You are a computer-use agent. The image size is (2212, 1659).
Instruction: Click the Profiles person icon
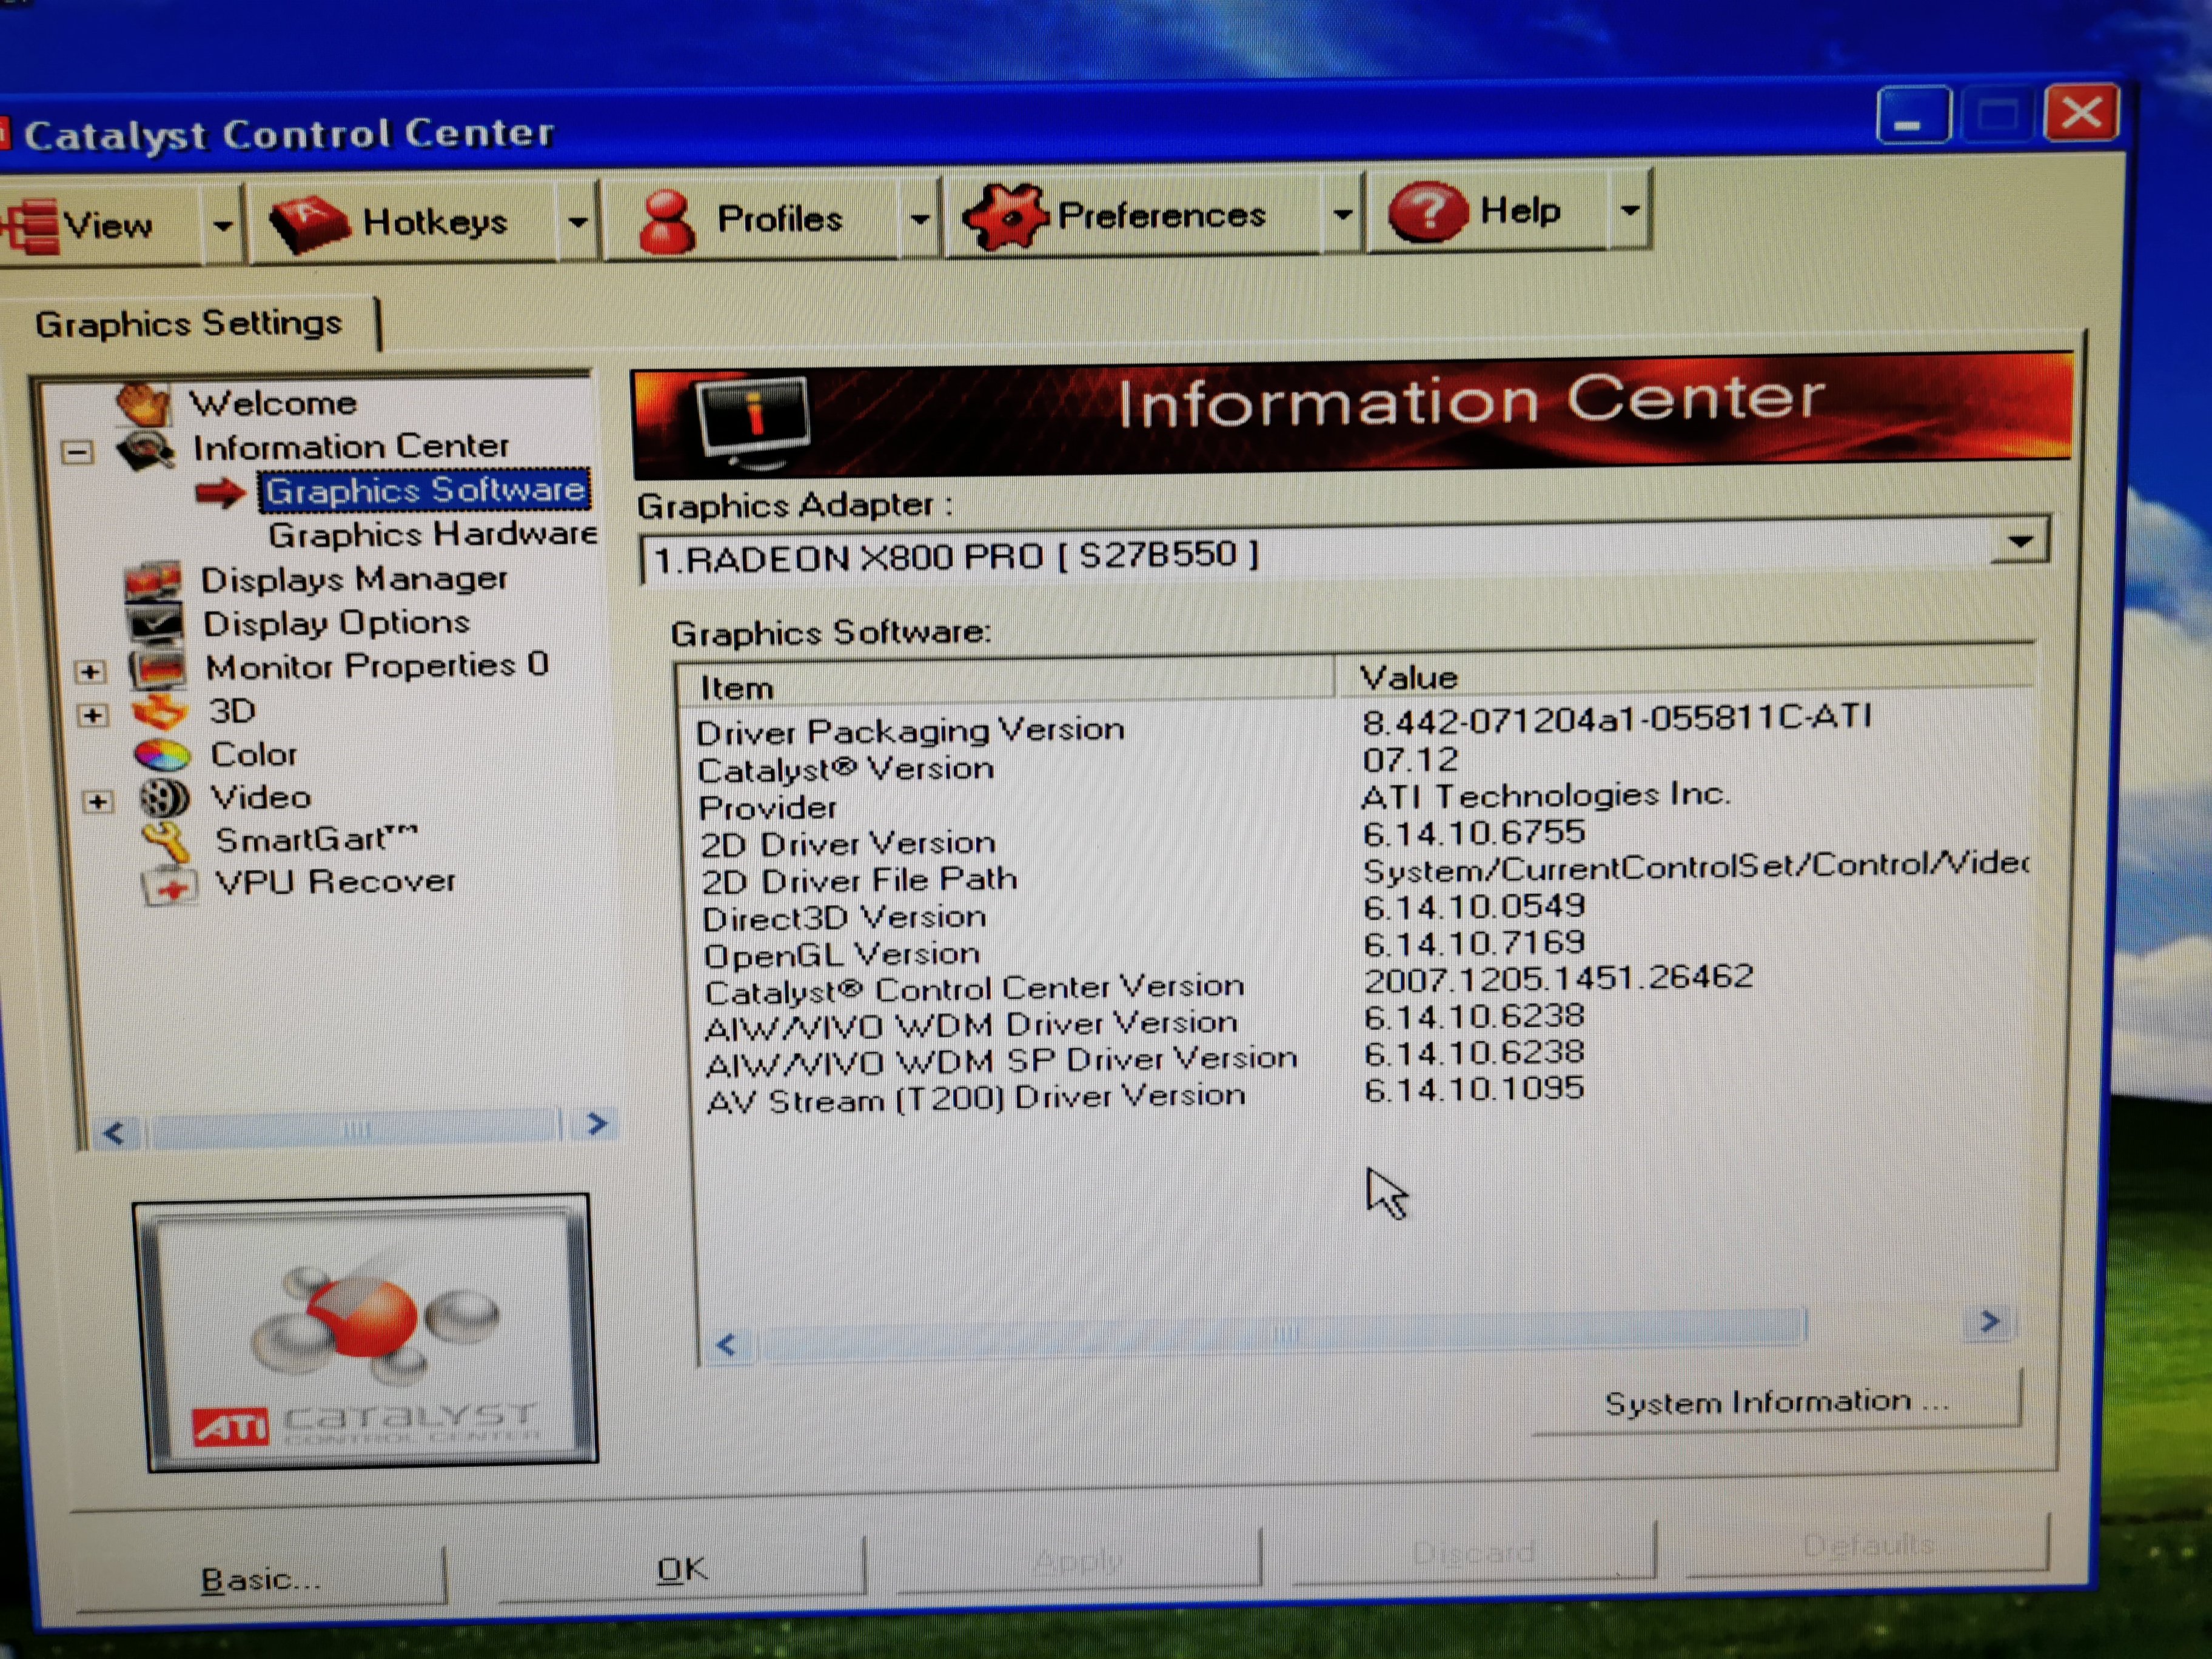(x=666, y=220)
